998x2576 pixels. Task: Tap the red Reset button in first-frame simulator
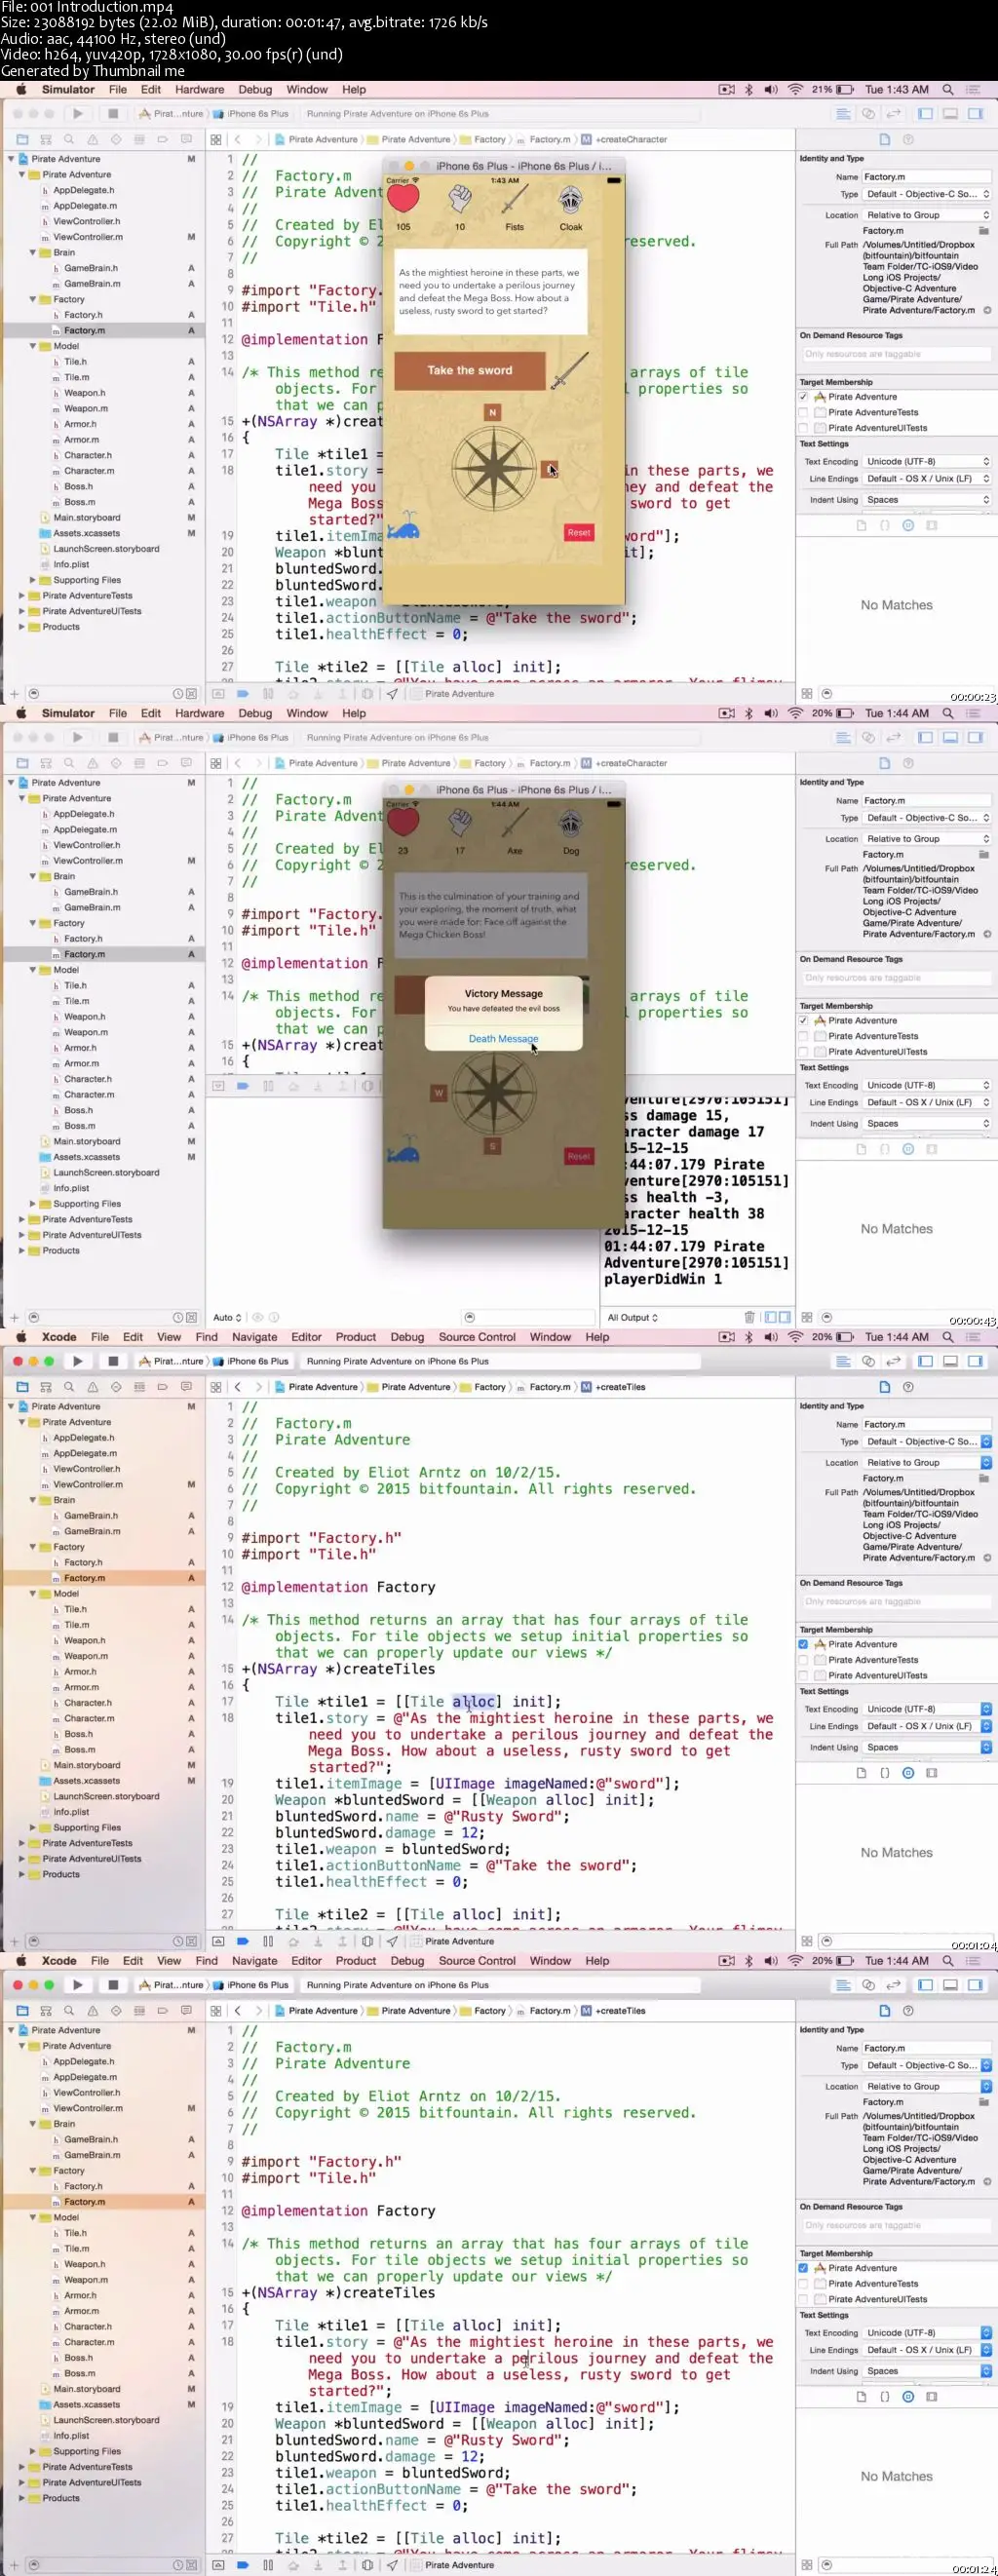pyautogui.click(x=579, y=533)
